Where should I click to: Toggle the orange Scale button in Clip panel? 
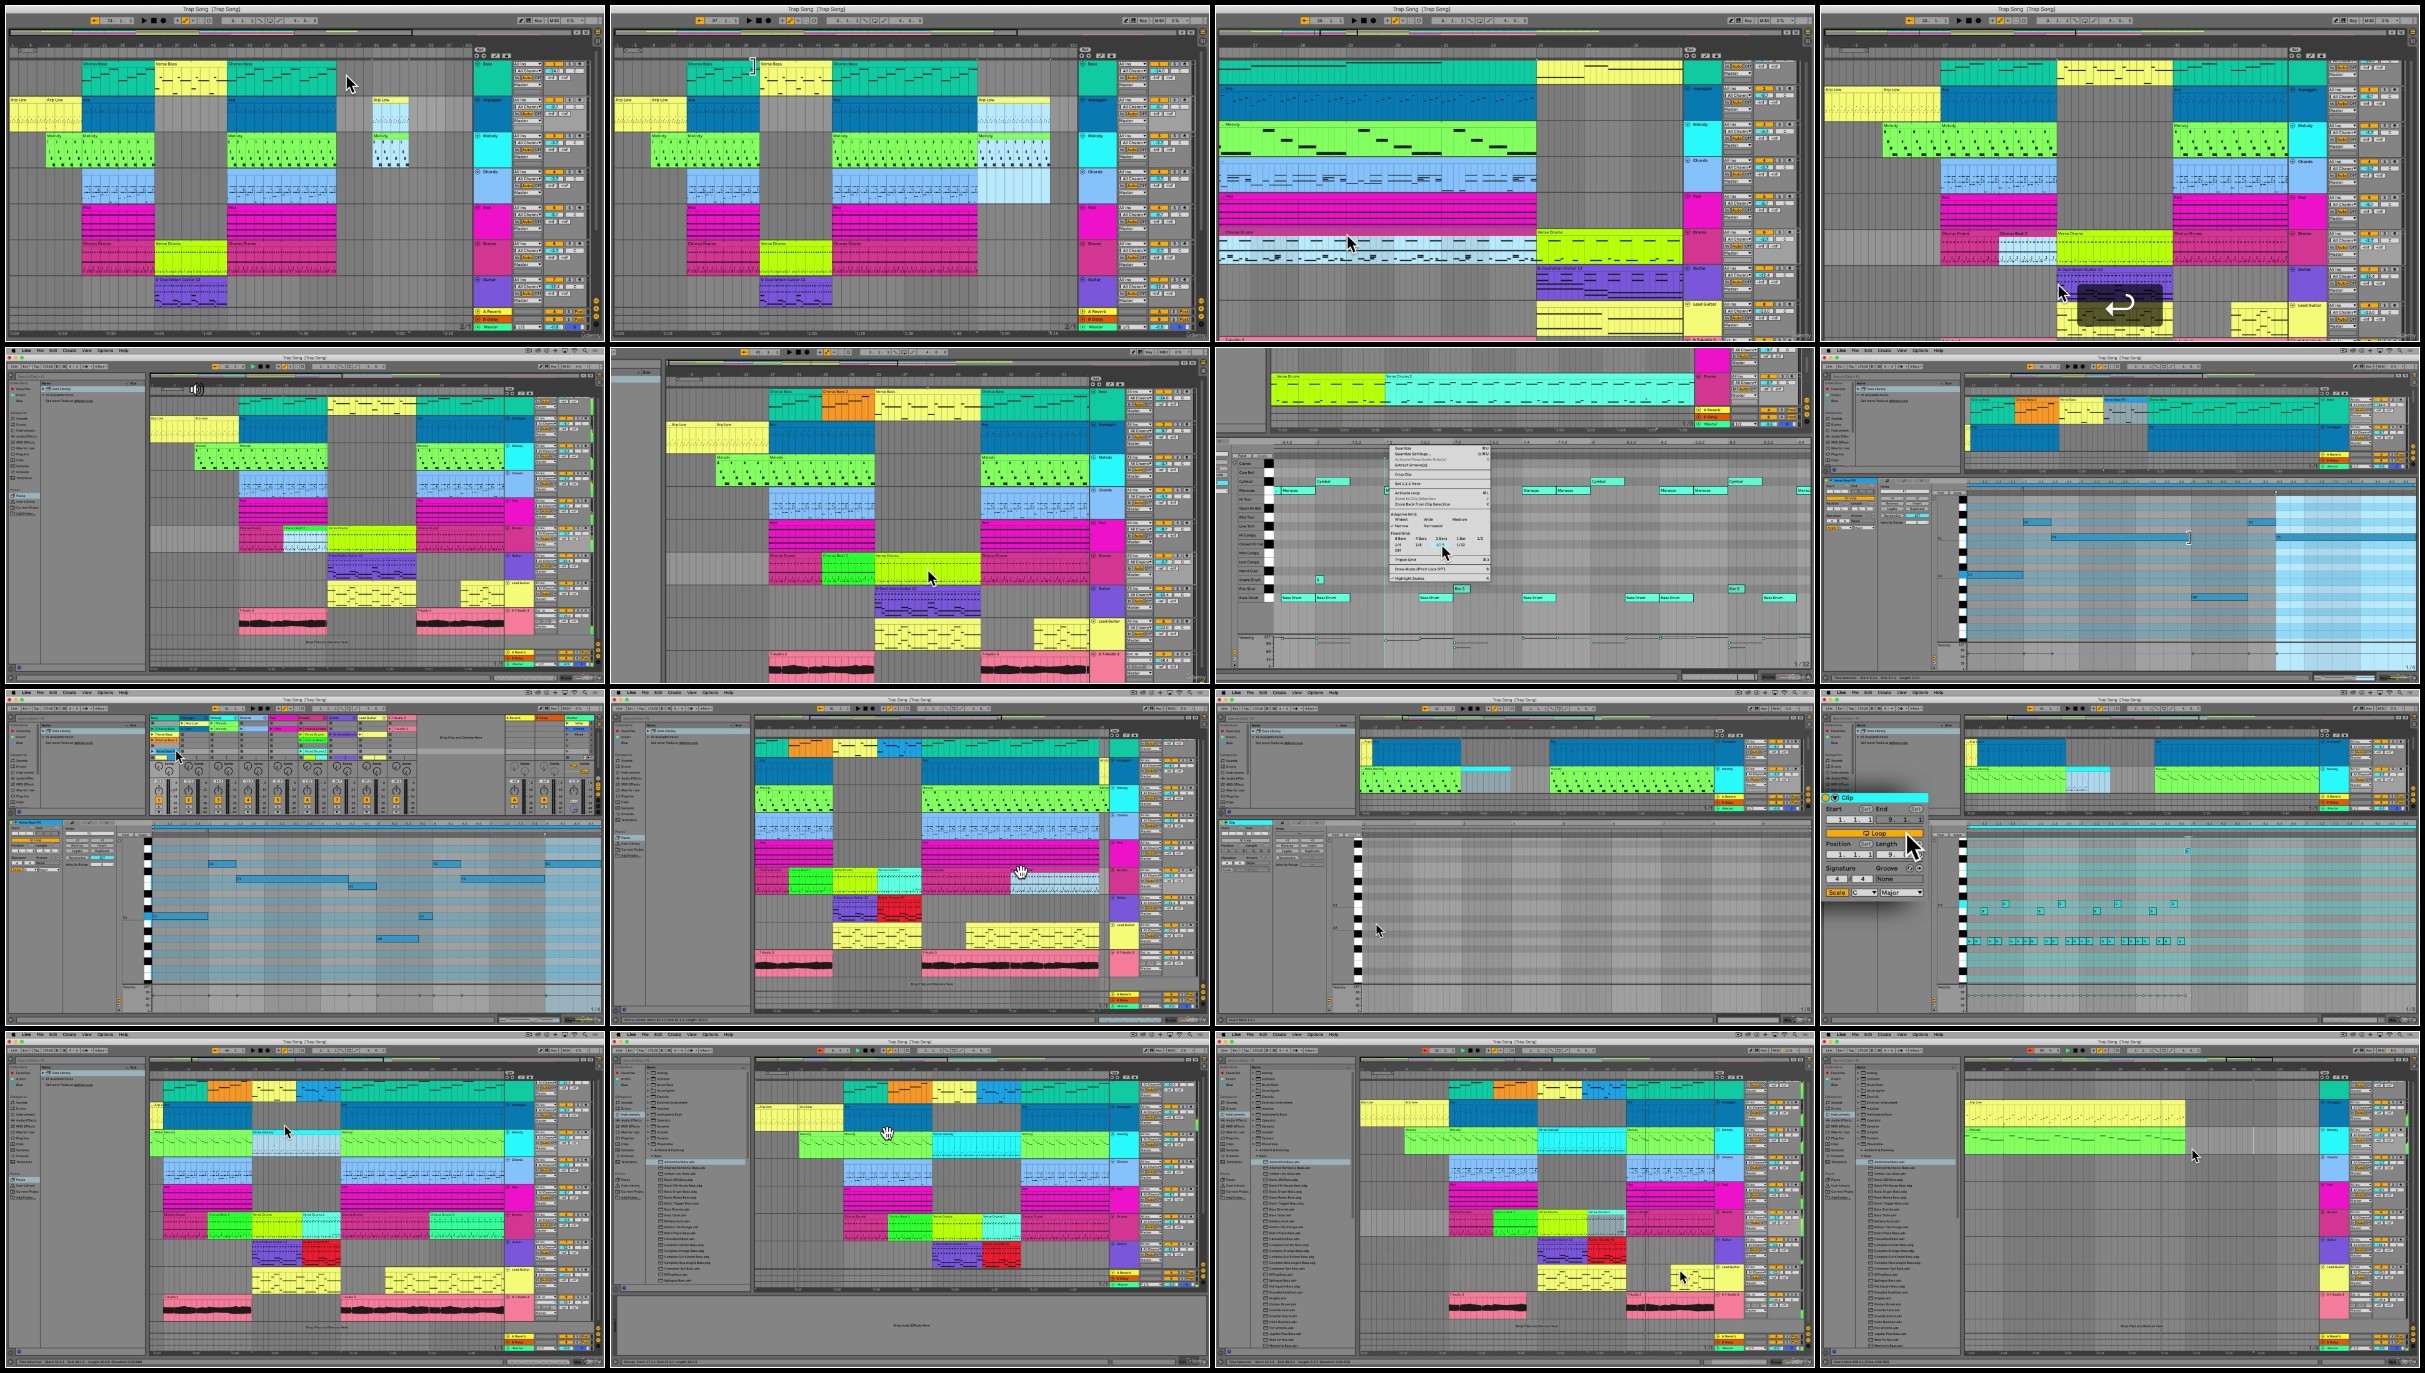pos(1837,892)
